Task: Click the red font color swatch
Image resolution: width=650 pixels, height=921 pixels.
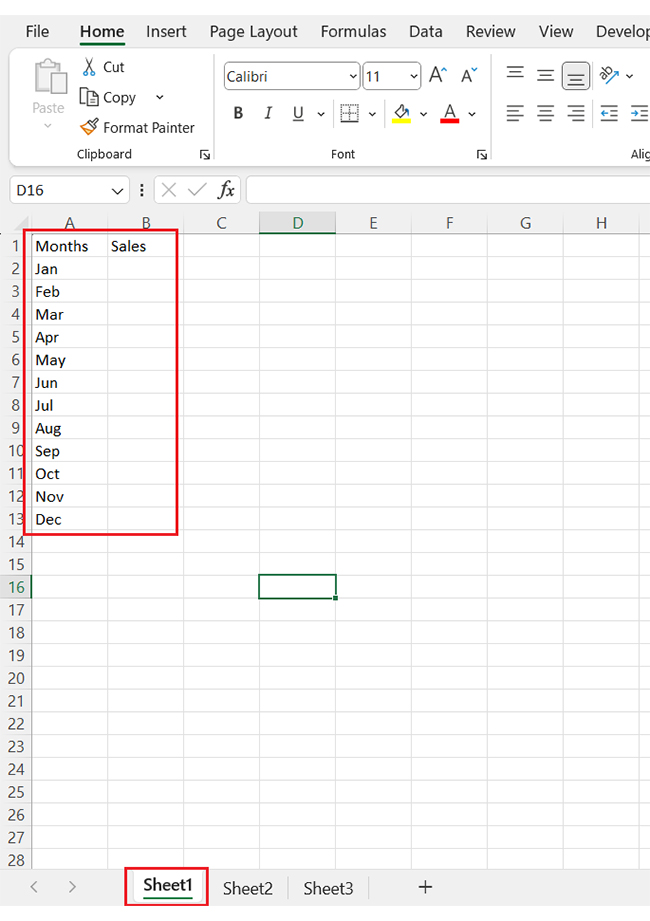Action: [x=450, y=113]
